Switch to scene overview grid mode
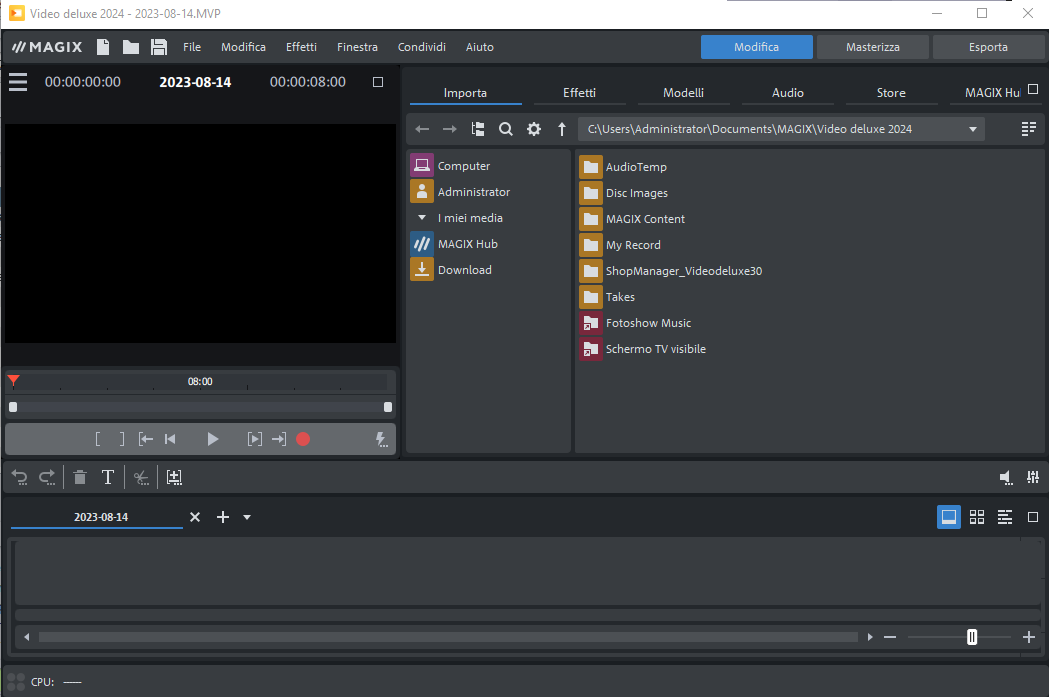 [x=977, y=517]
